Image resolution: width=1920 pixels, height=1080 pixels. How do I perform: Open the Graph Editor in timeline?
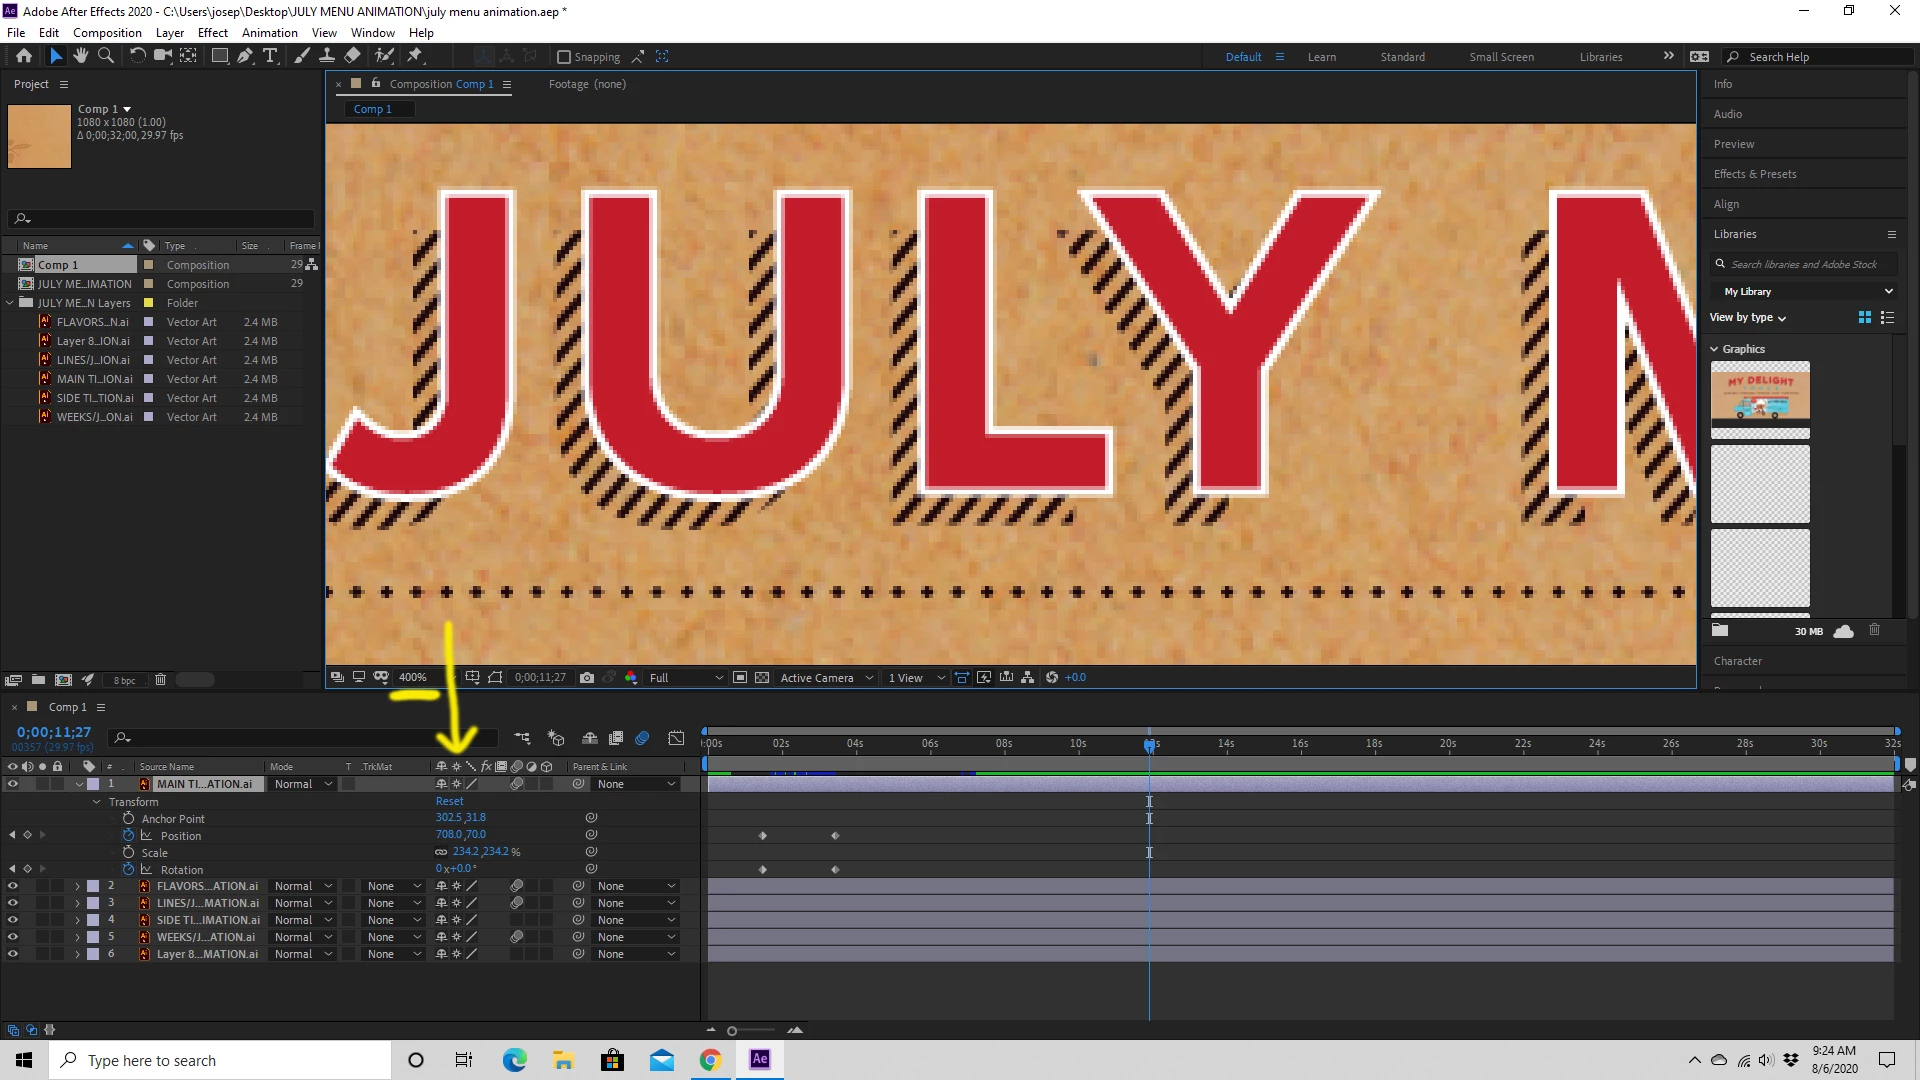click(x=677, y=738)
